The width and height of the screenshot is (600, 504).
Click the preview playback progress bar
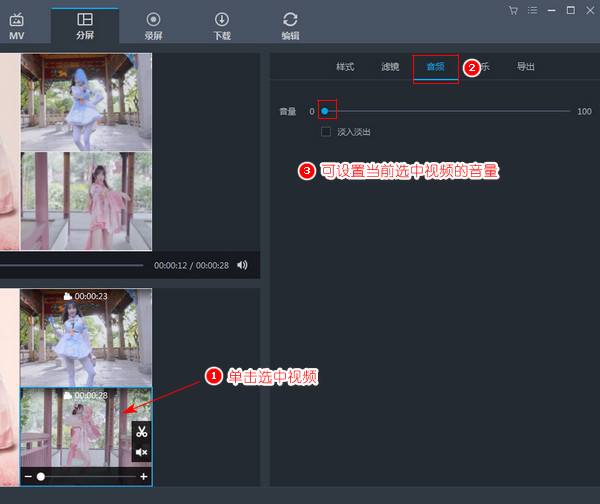click(x=72, y=265)
